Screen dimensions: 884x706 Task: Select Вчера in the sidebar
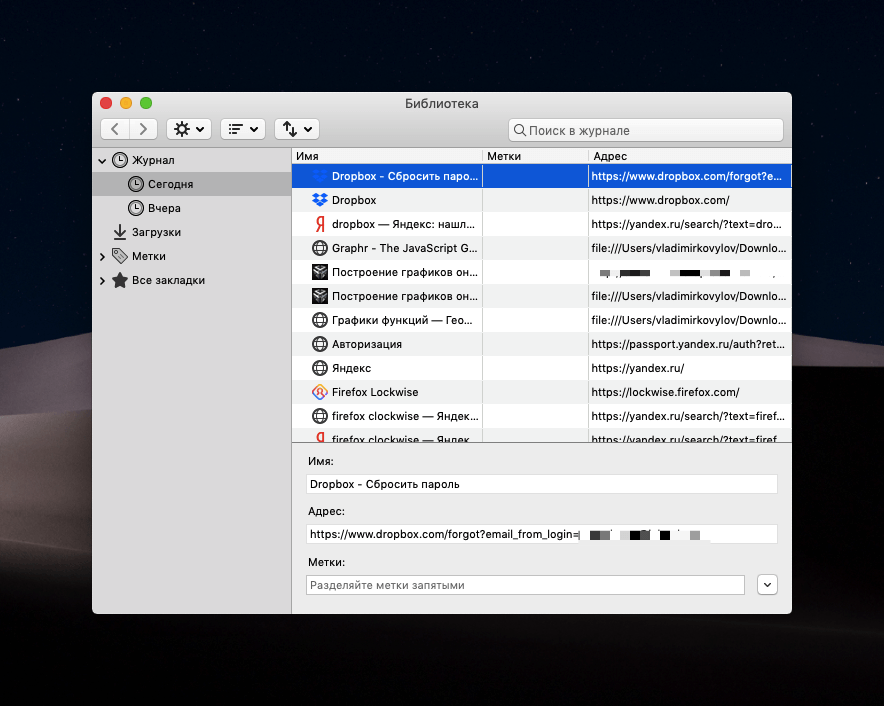click(x=192, y=208)
